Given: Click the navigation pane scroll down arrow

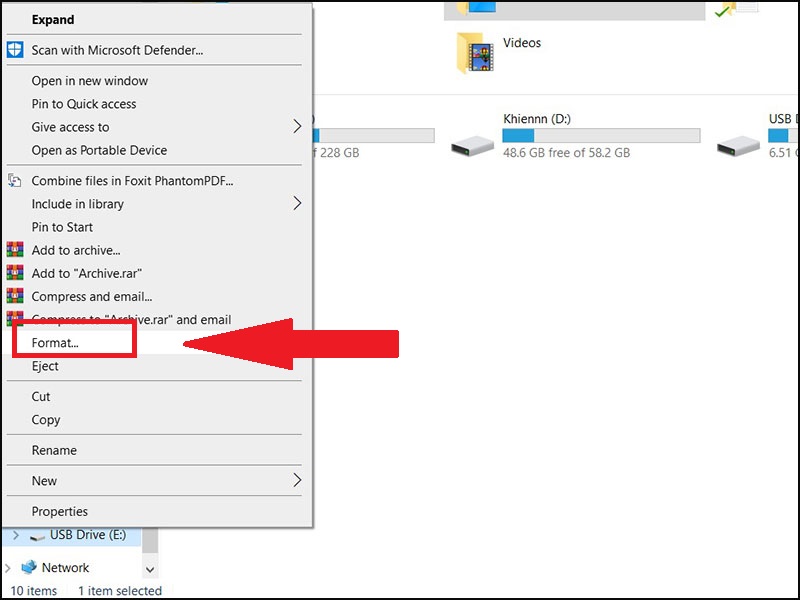Looking at the screenshot, I should tap(150, 569).
